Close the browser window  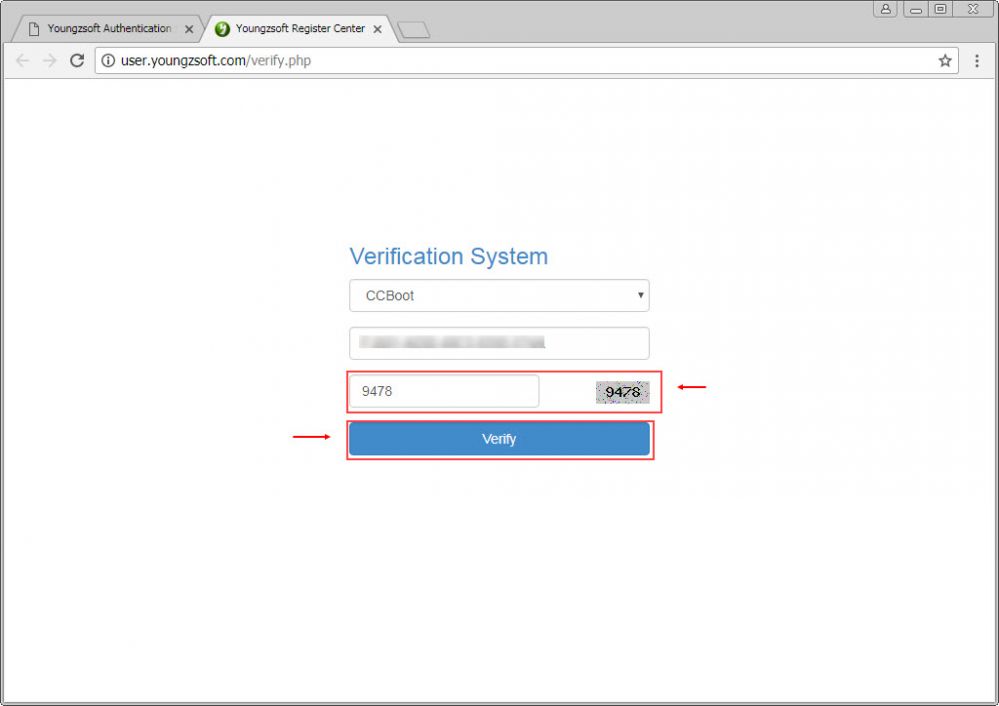tap(973, 9)
